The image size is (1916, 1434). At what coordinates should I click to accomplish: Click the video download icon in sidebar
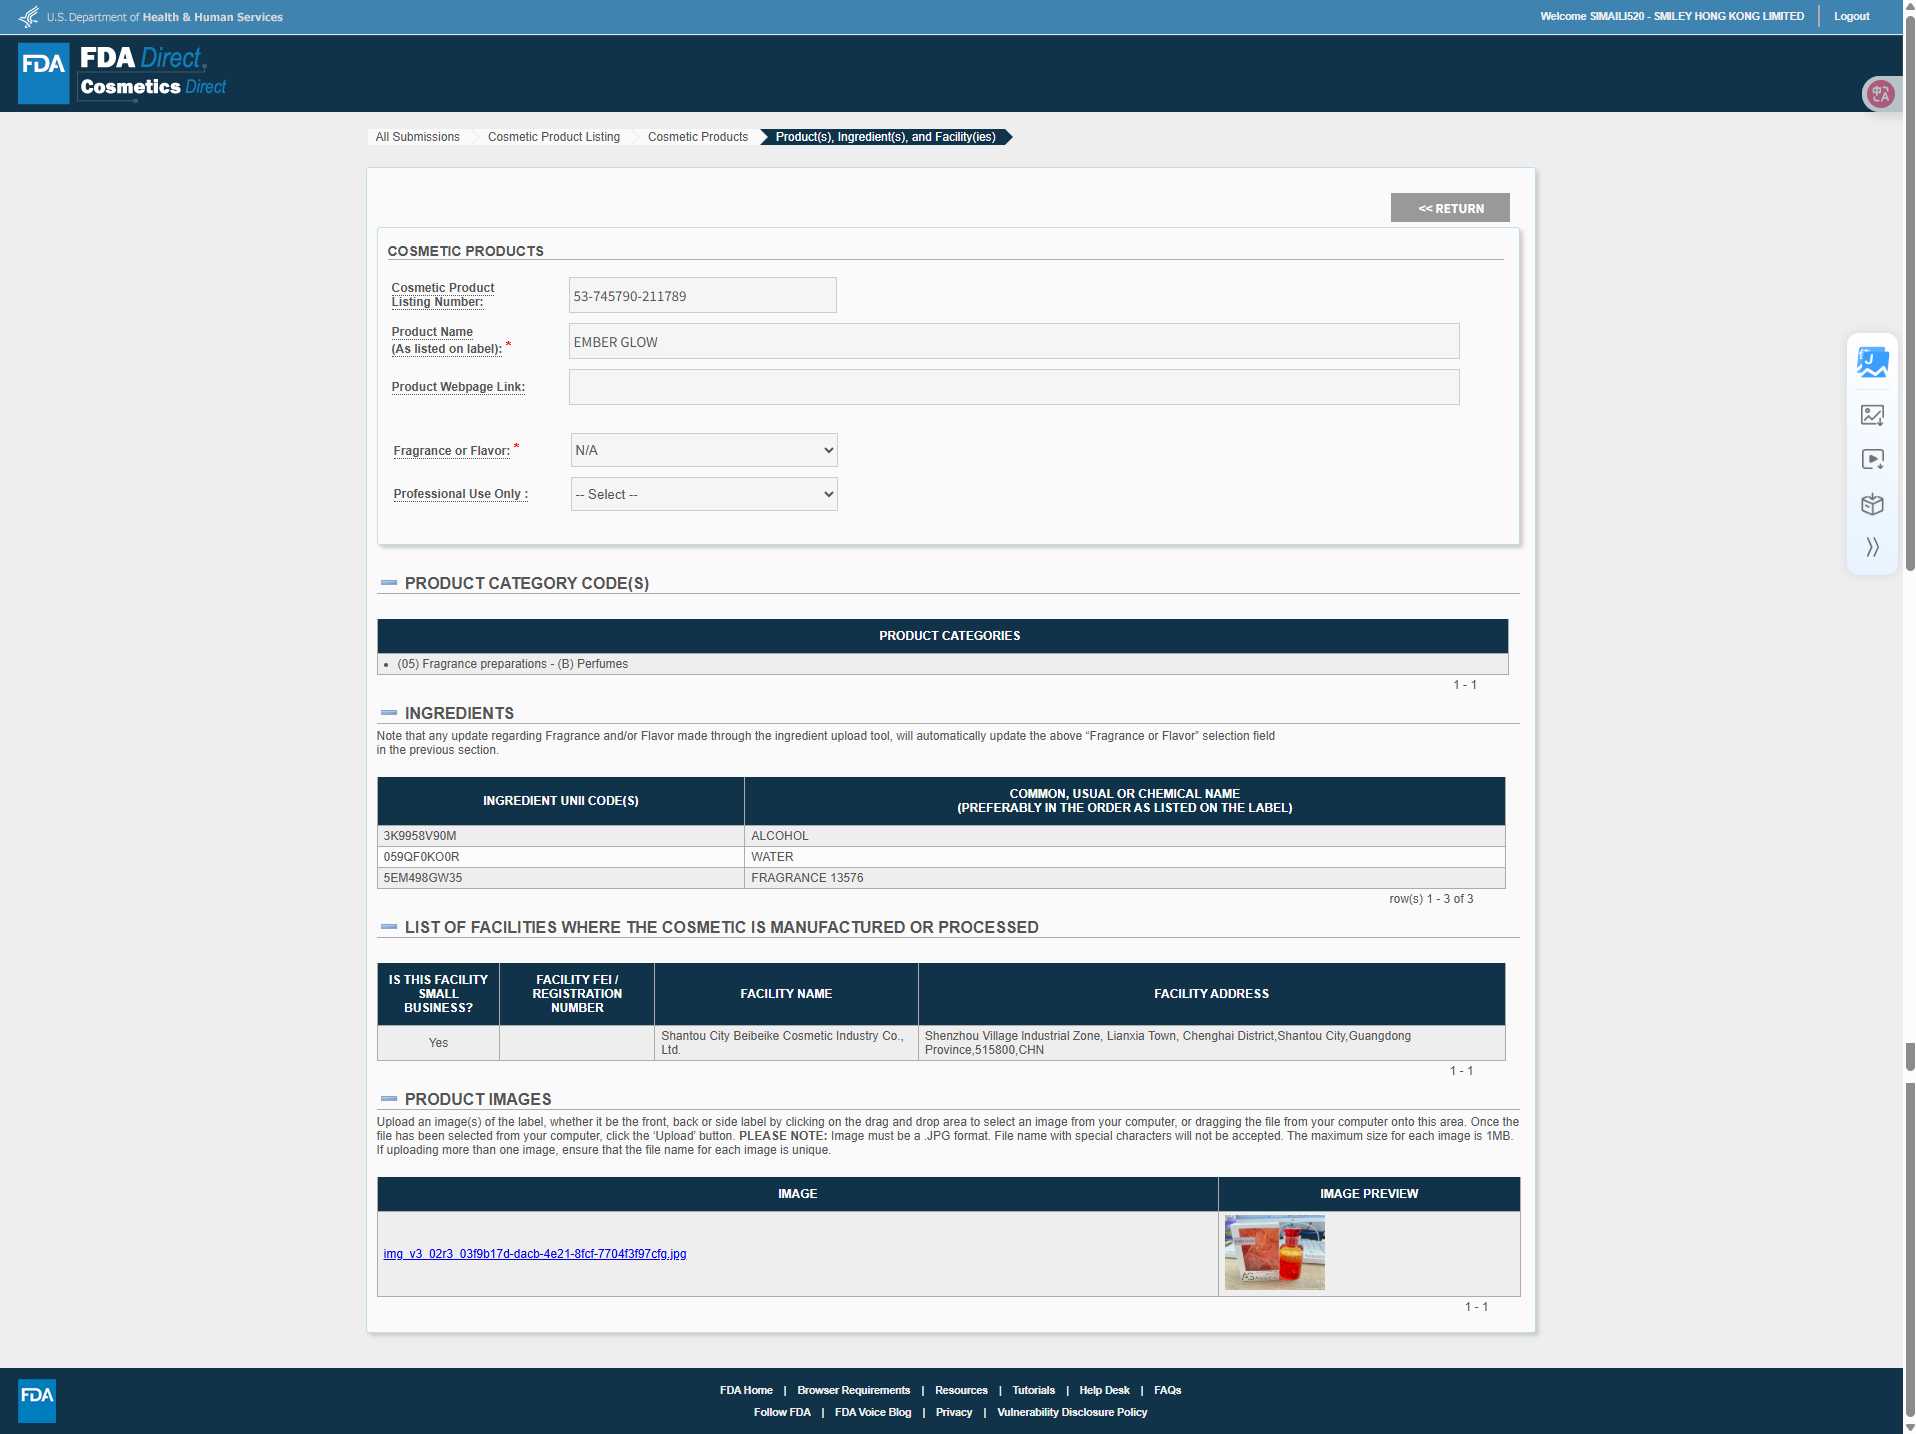click(1872, 460)
